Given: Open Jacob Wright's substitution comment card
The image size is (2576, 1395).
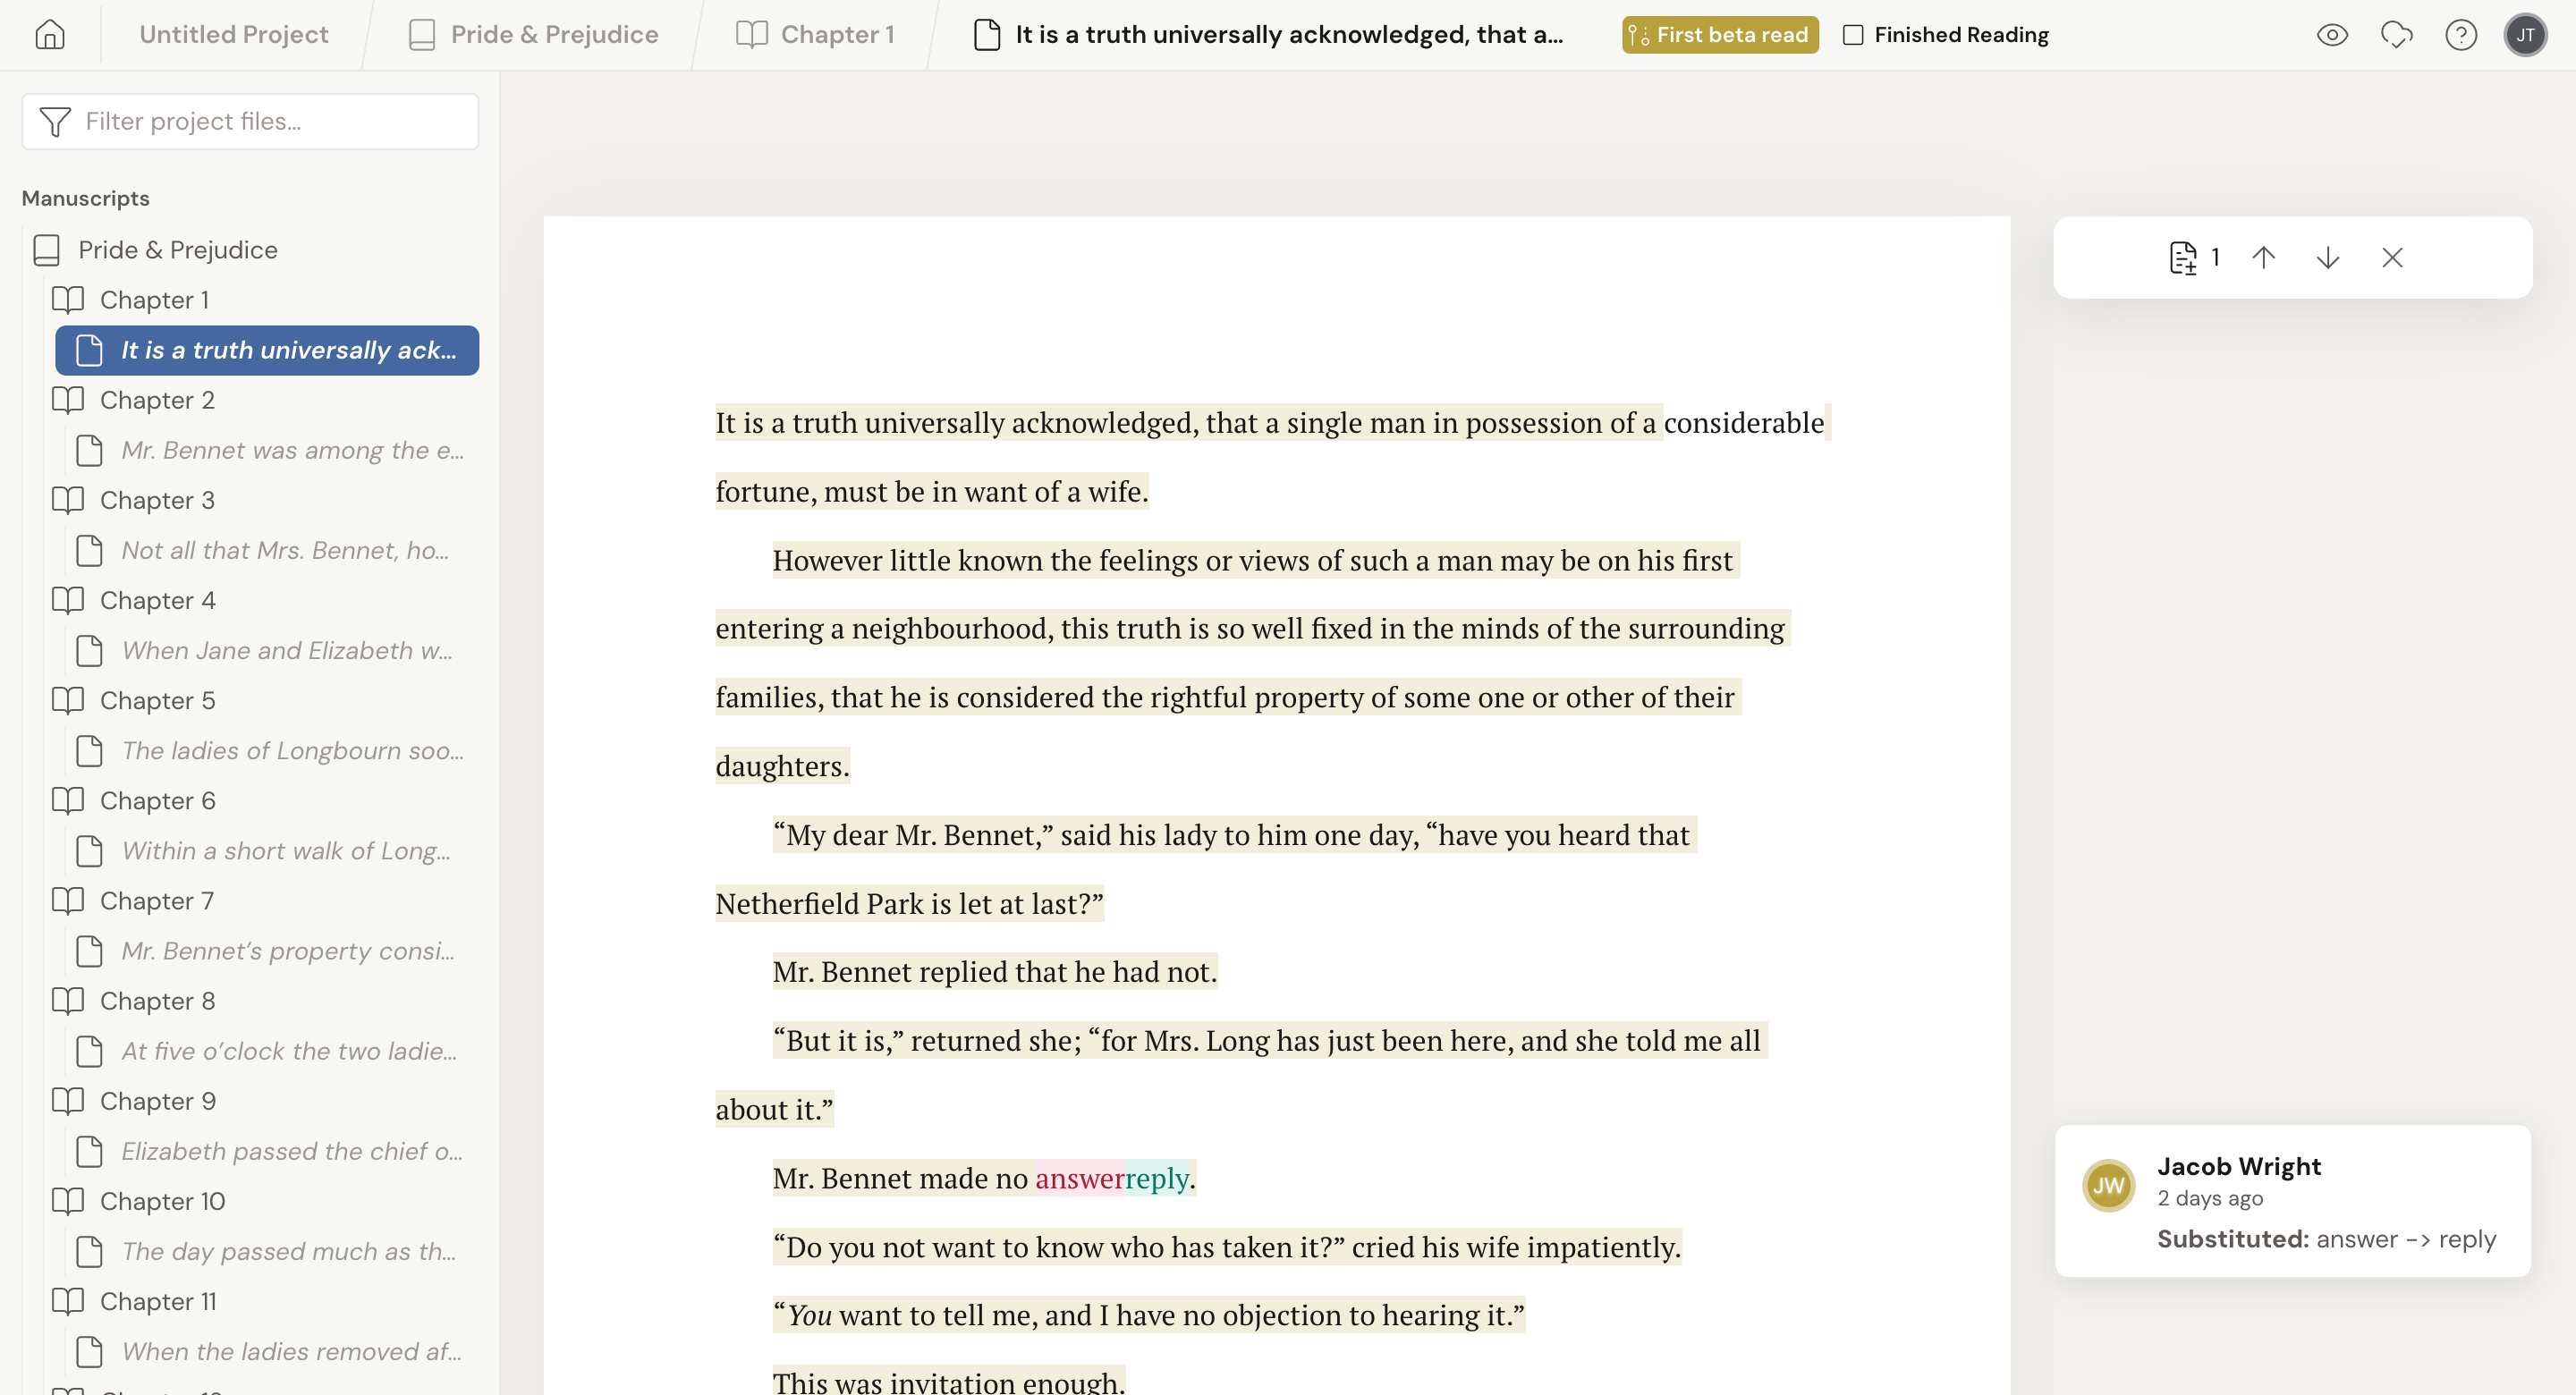Looking at the screenshot, I should pos(2292,1200).
